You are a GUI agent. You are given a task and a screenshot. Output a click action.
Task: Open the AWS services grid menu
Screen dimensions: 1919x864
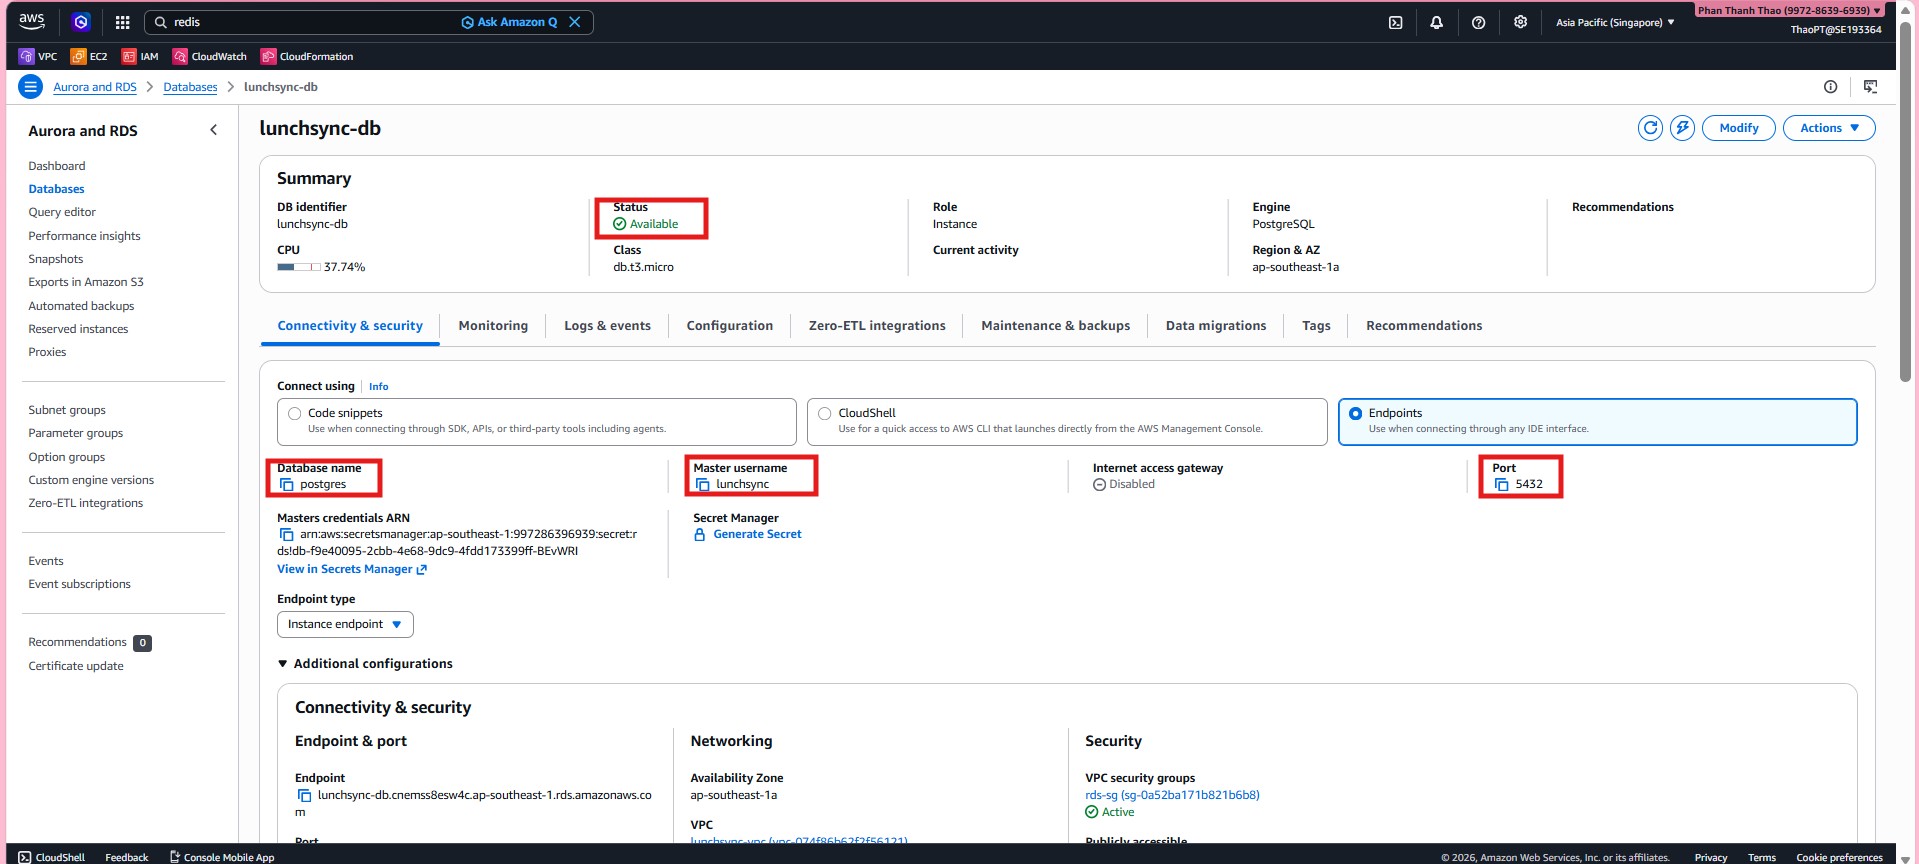point(122,22)
